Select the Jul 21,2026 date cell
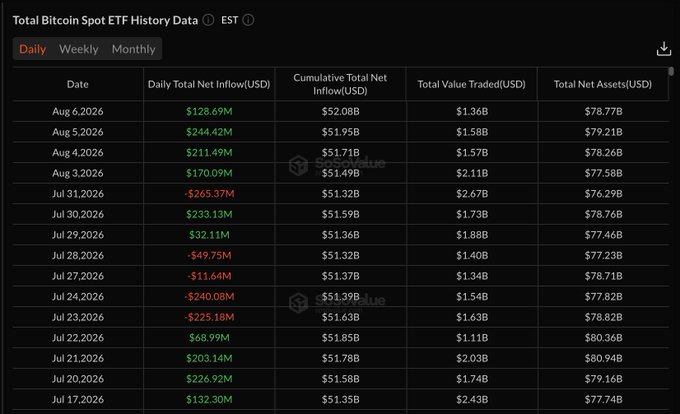680x414 pixels. click(78, 359)
